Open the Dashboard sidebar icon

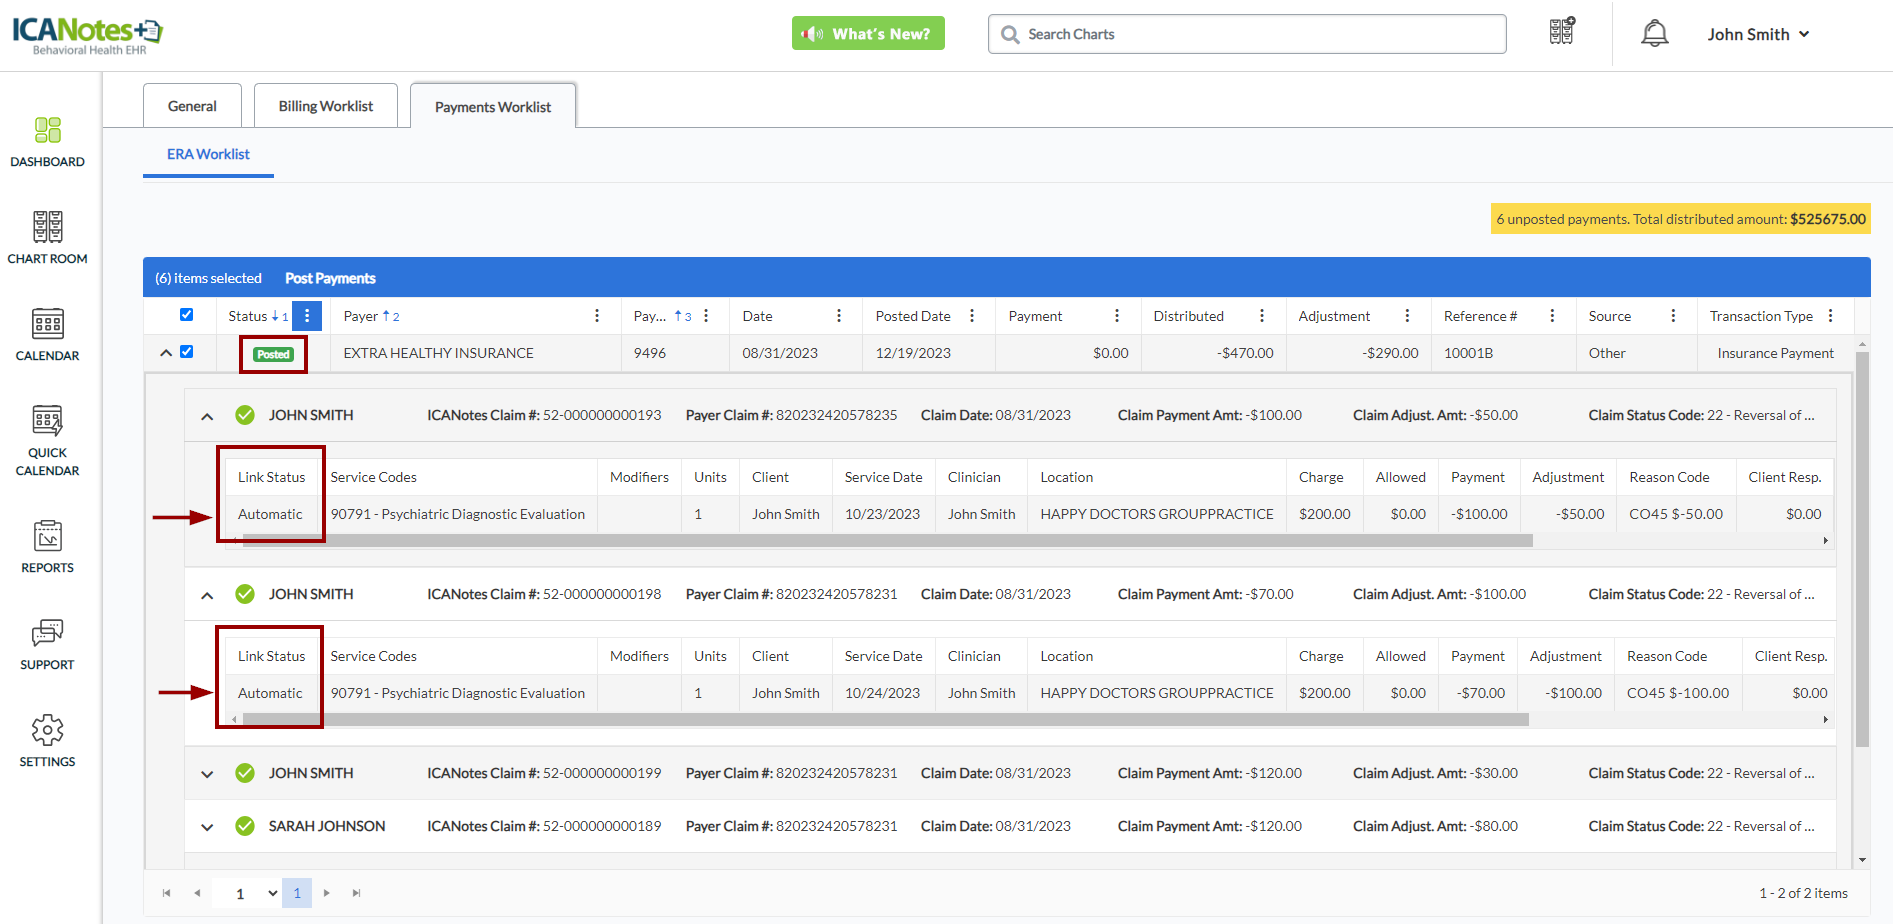pos(47,131)
